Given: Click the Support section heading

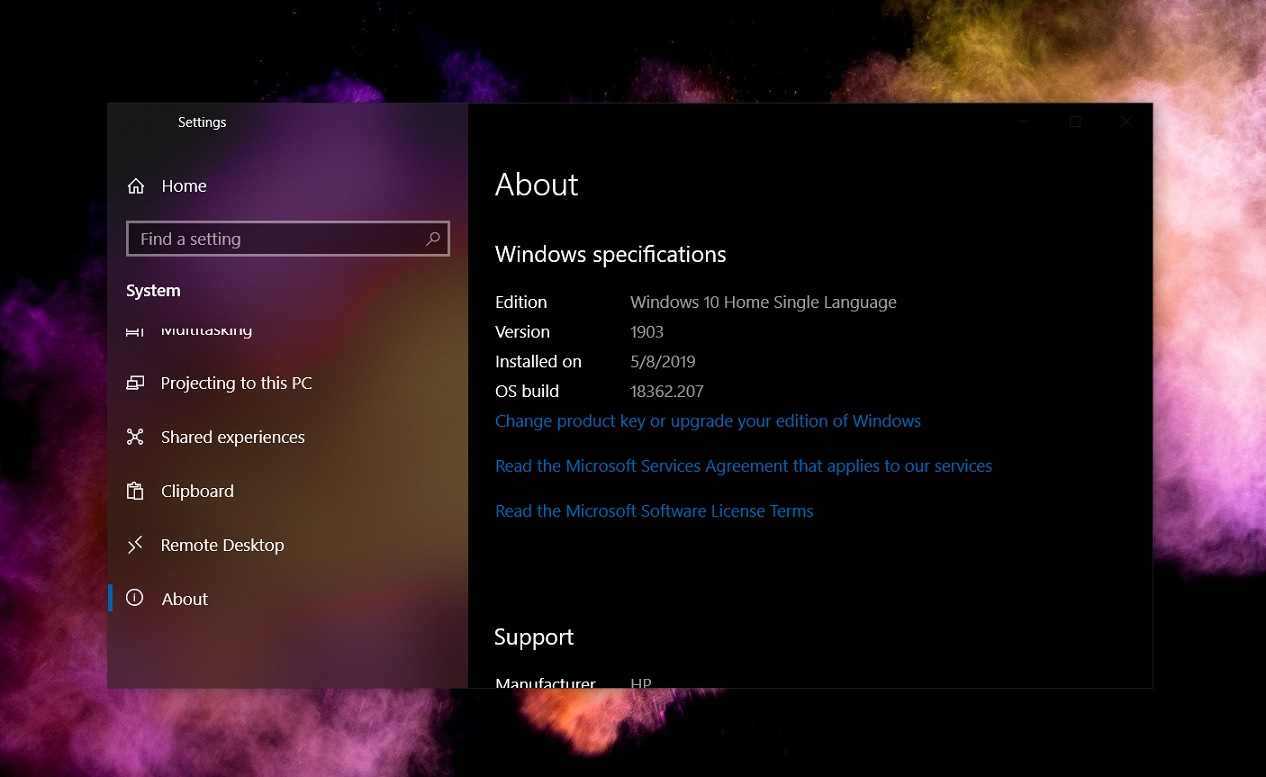Looking at the screenshot, I should point(534,637).
